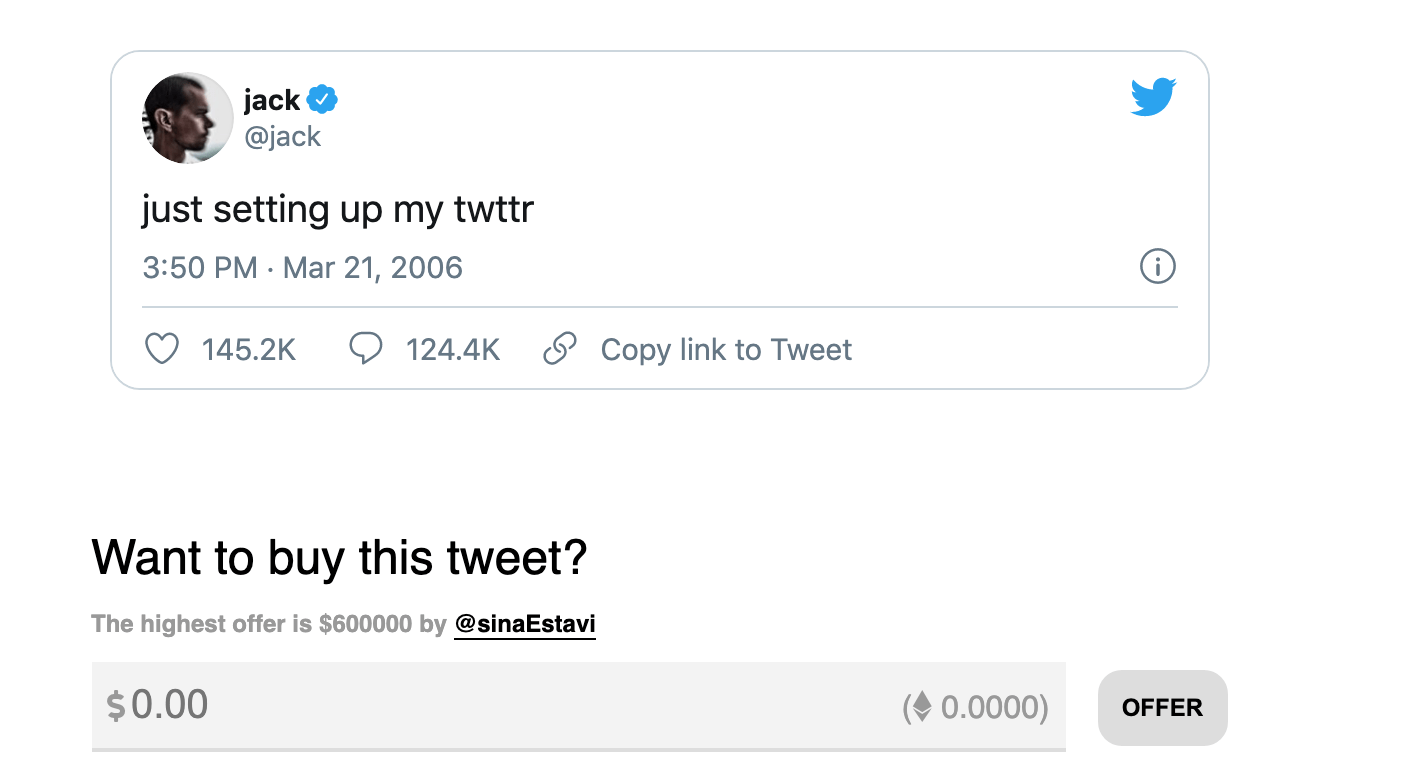Click Copy link to Tweet
Screen dimensions: 1428x784
click(x=726, y=350)
